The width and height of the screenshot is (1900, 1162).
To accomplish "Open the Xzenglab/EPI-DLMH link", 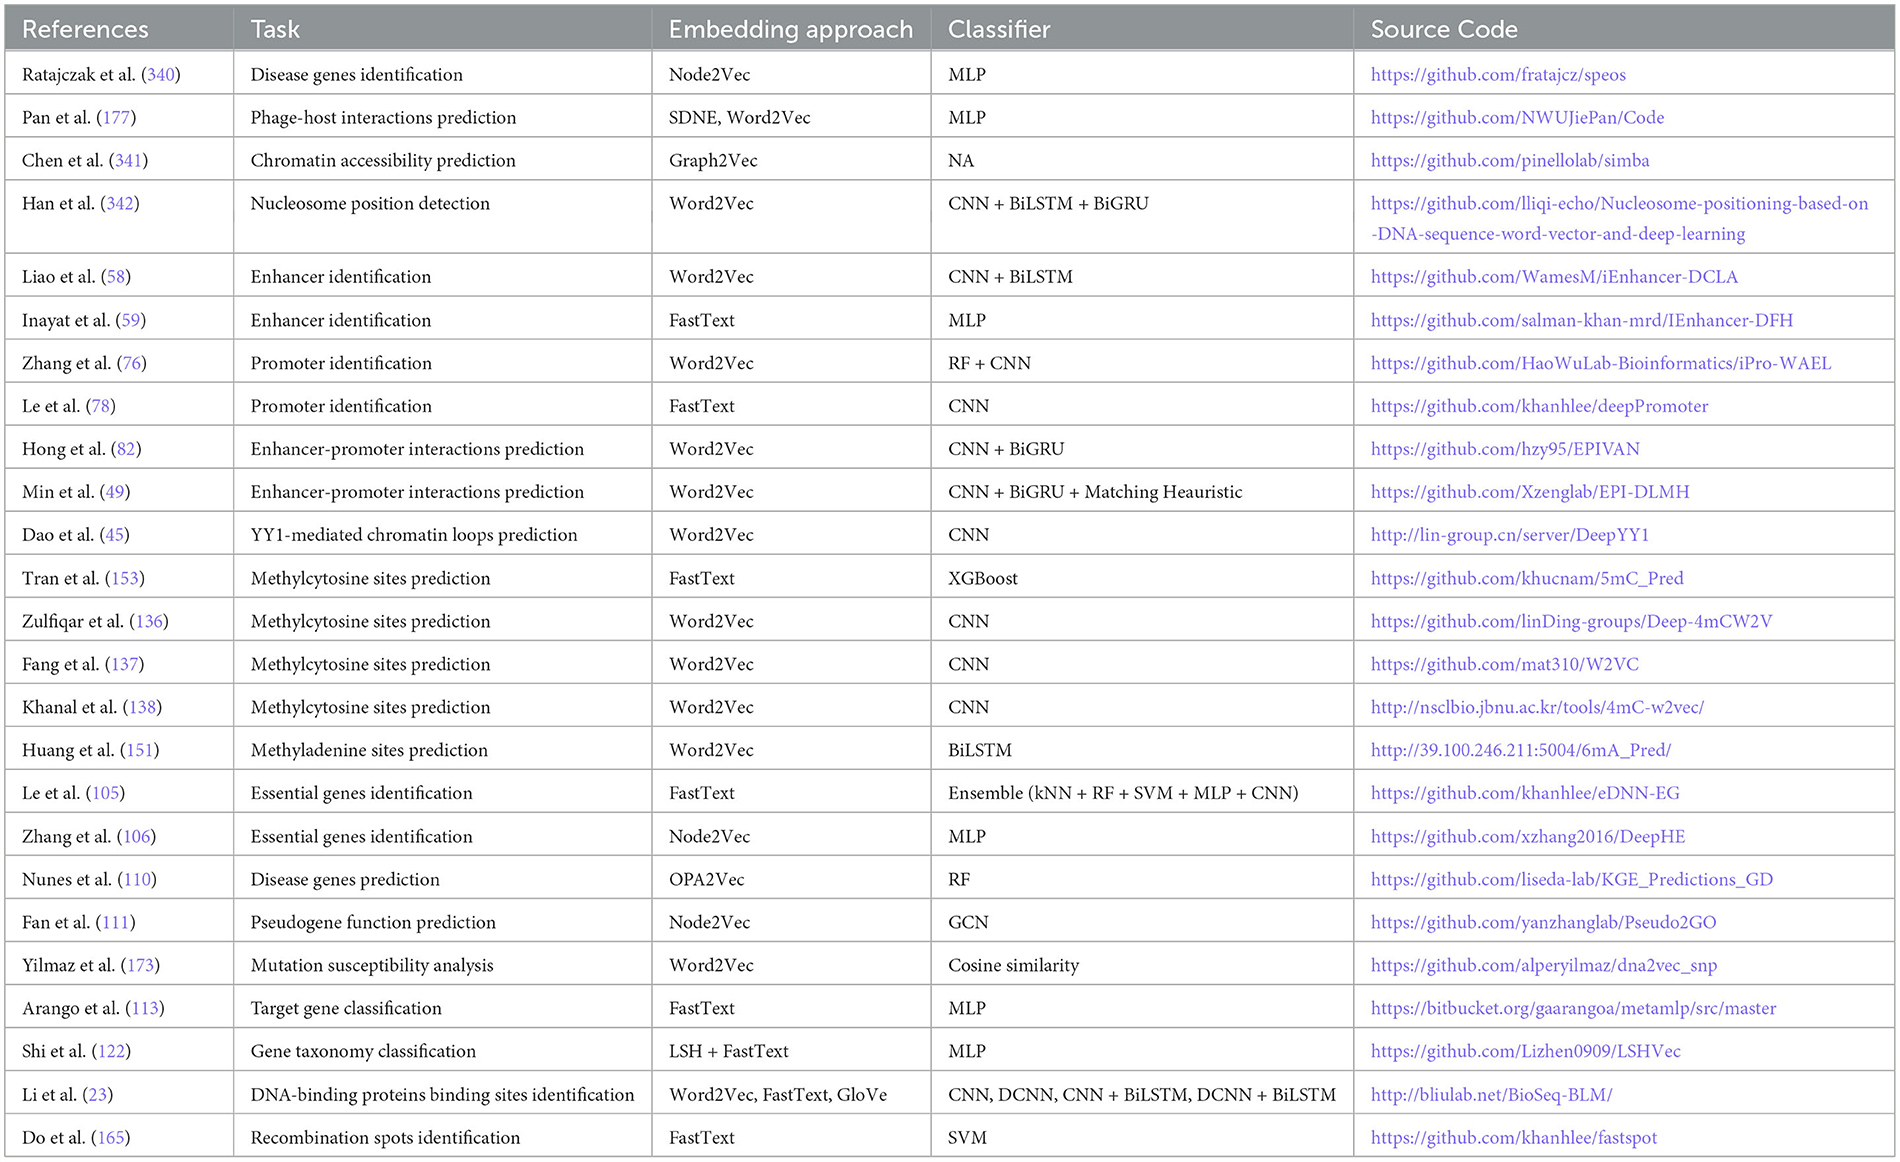I will 1530,493.
